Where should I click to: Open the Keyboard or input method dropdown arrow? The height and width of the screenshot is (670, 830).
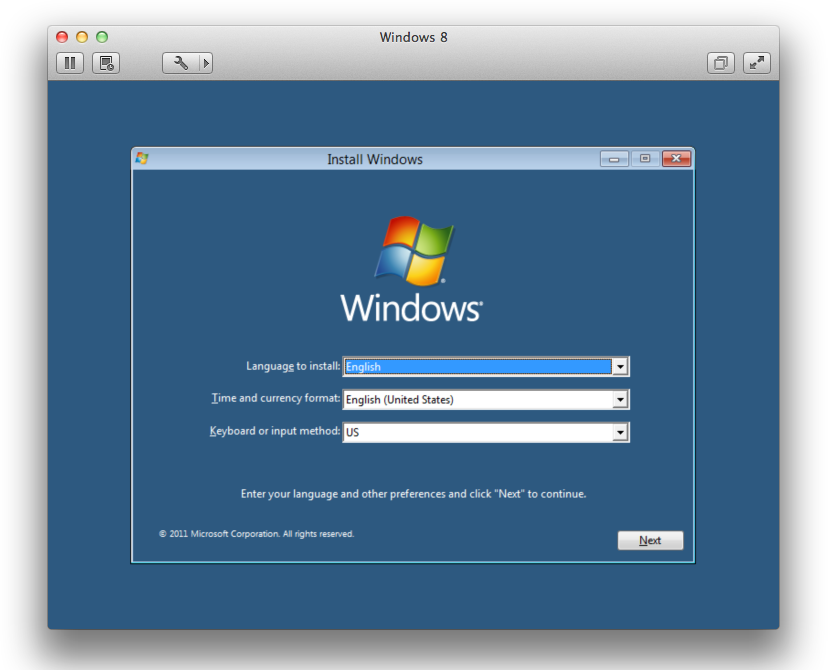620,432
